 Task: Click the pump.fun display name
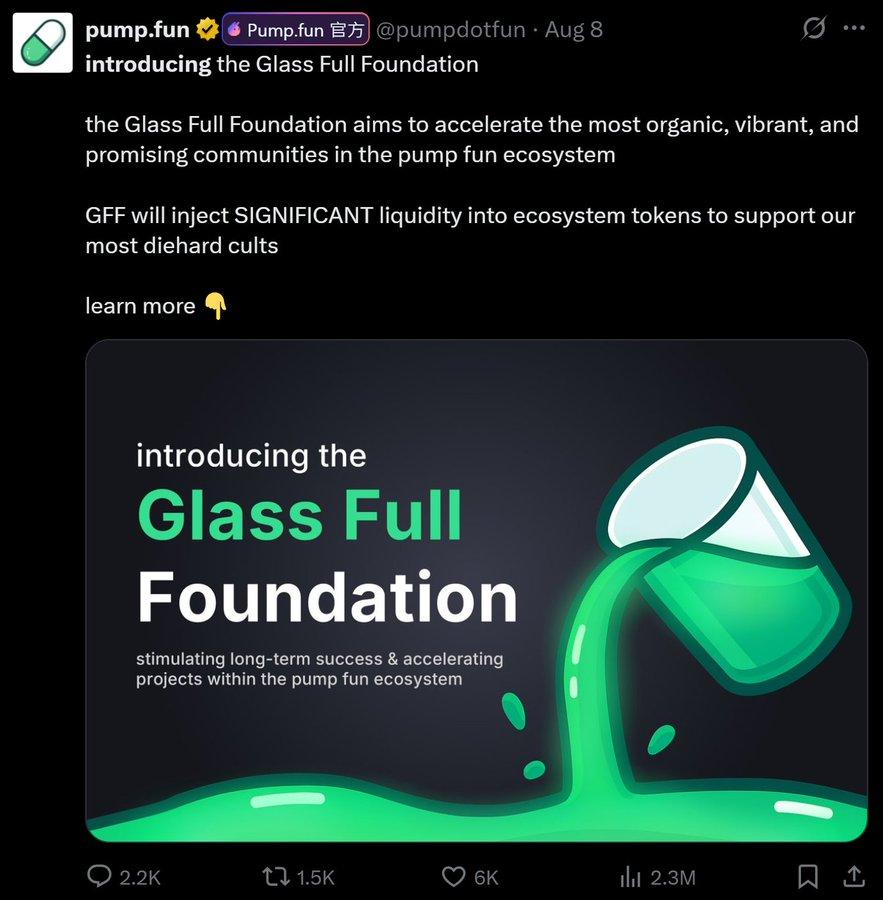(137, 30)
